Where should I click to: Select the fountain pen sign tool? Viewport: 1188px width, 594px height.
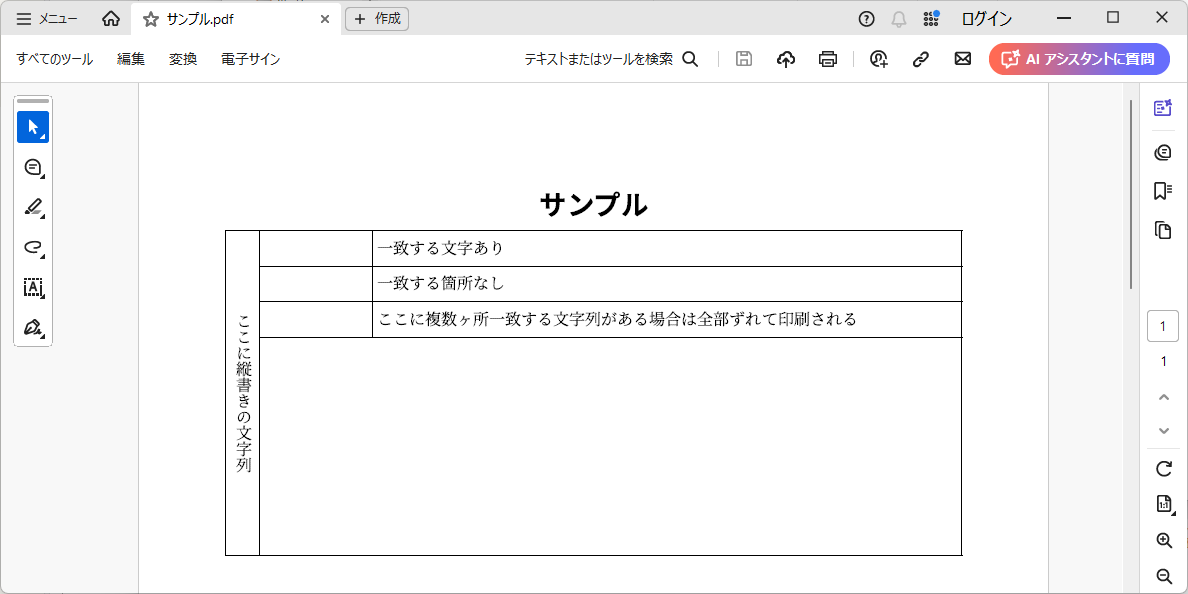[33, 327]
